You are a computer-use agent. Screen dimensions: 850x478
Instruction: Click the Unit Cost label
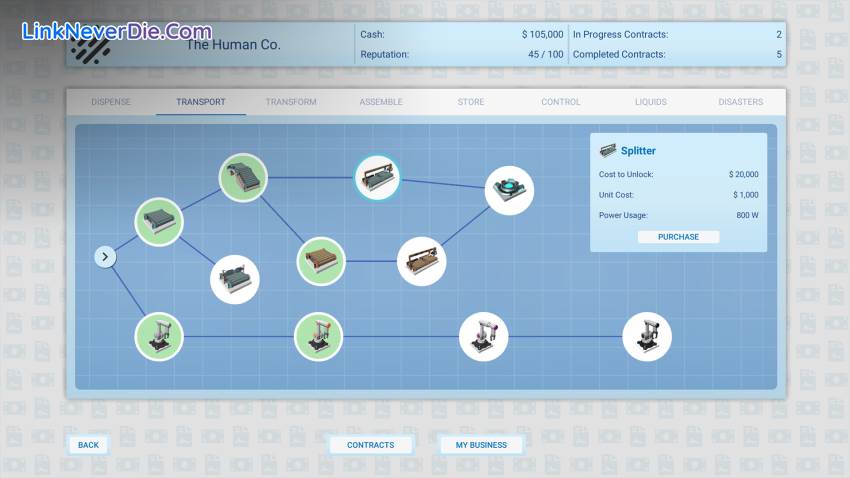[616, 195]
